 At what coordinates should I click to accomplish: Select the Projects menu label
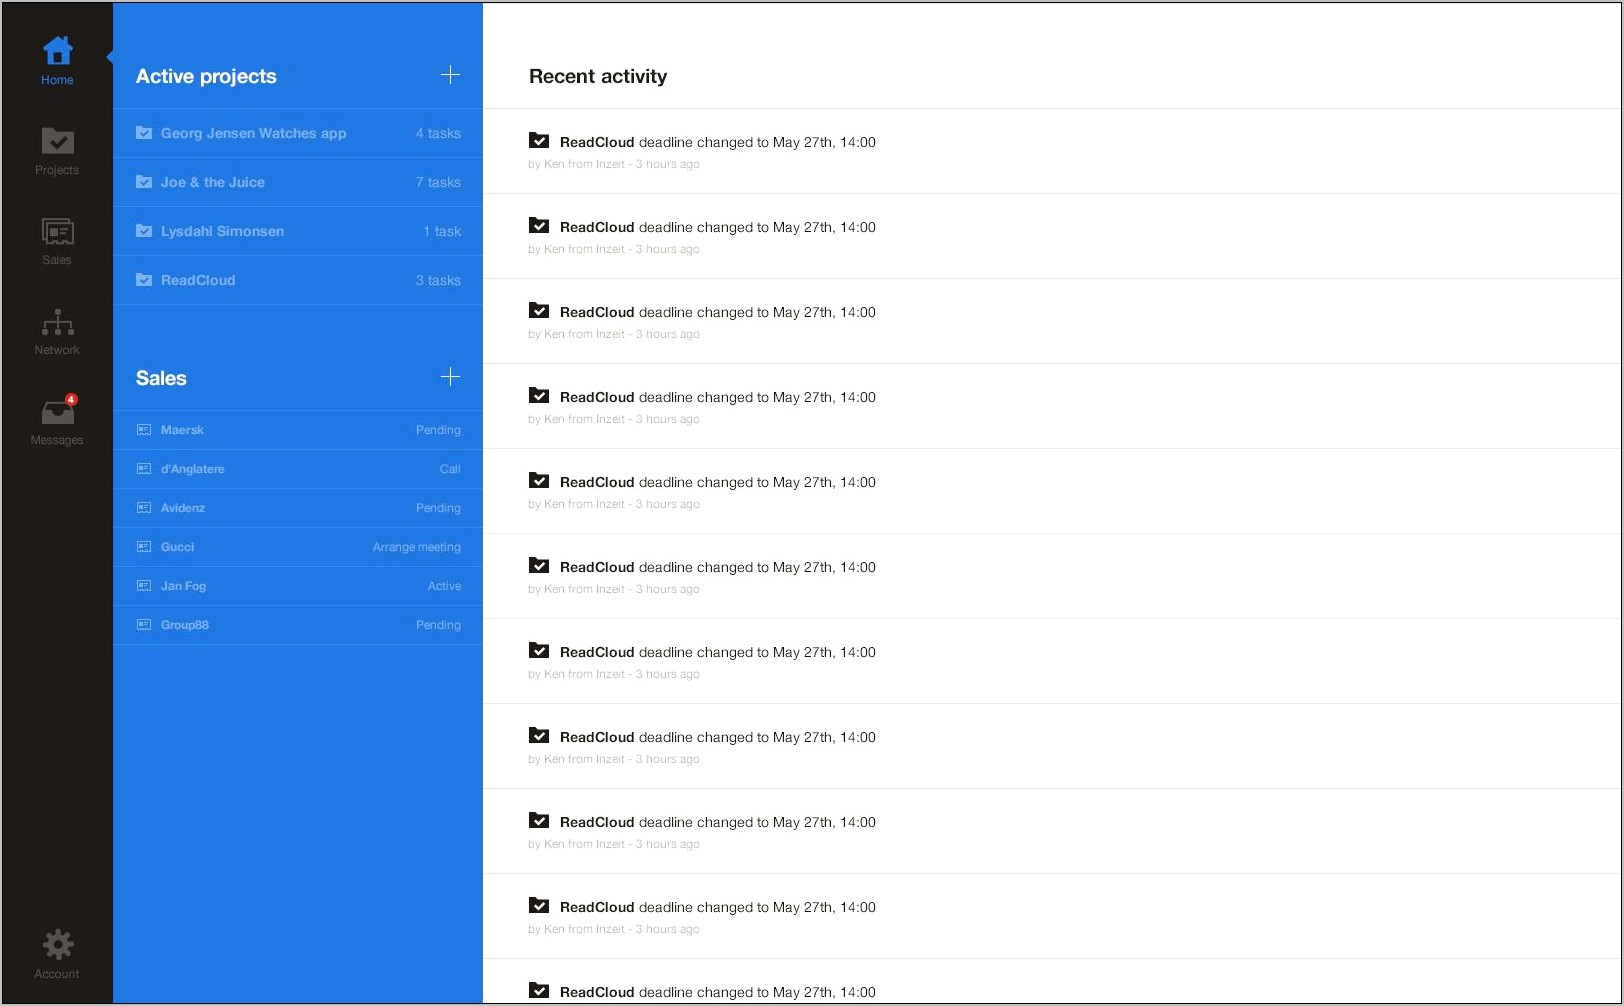[57, 170]
